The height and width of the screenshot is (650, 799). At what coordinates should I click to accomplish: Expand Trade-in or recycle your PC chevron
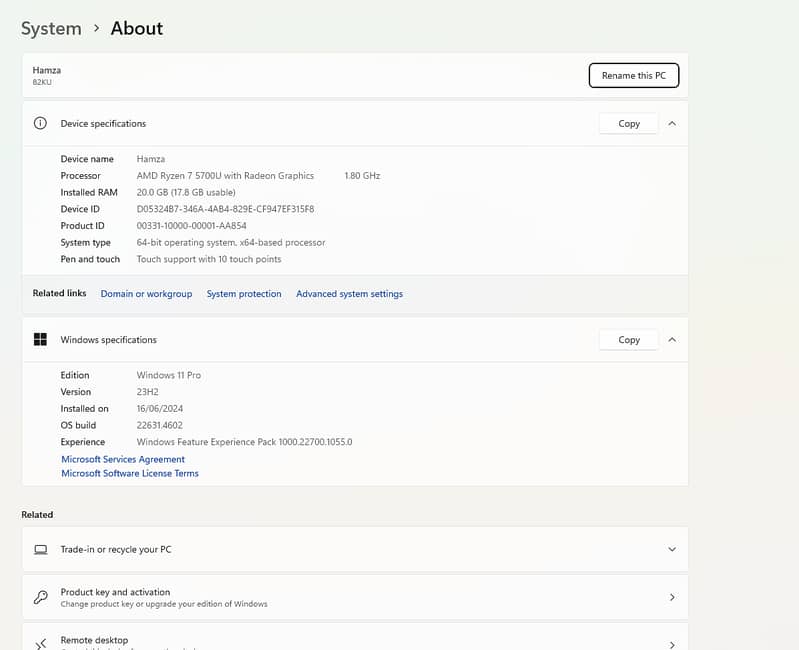672,549
